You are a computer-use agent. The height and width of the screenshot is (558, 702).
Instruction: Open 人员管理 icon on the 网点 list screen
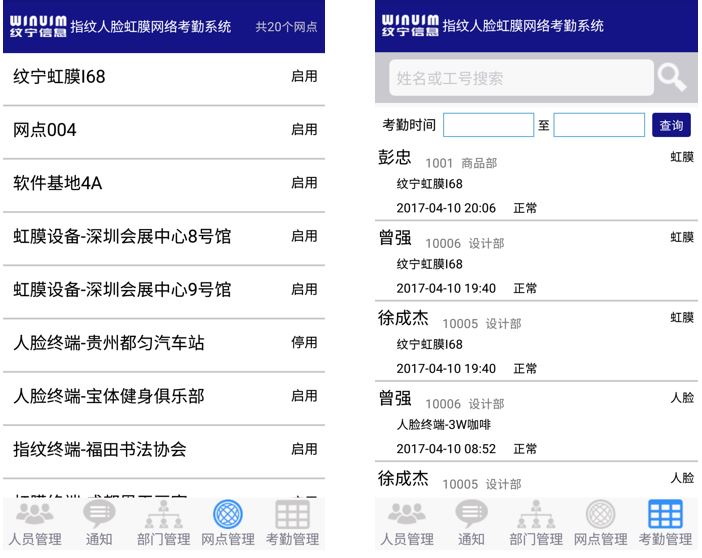(36, 512)
